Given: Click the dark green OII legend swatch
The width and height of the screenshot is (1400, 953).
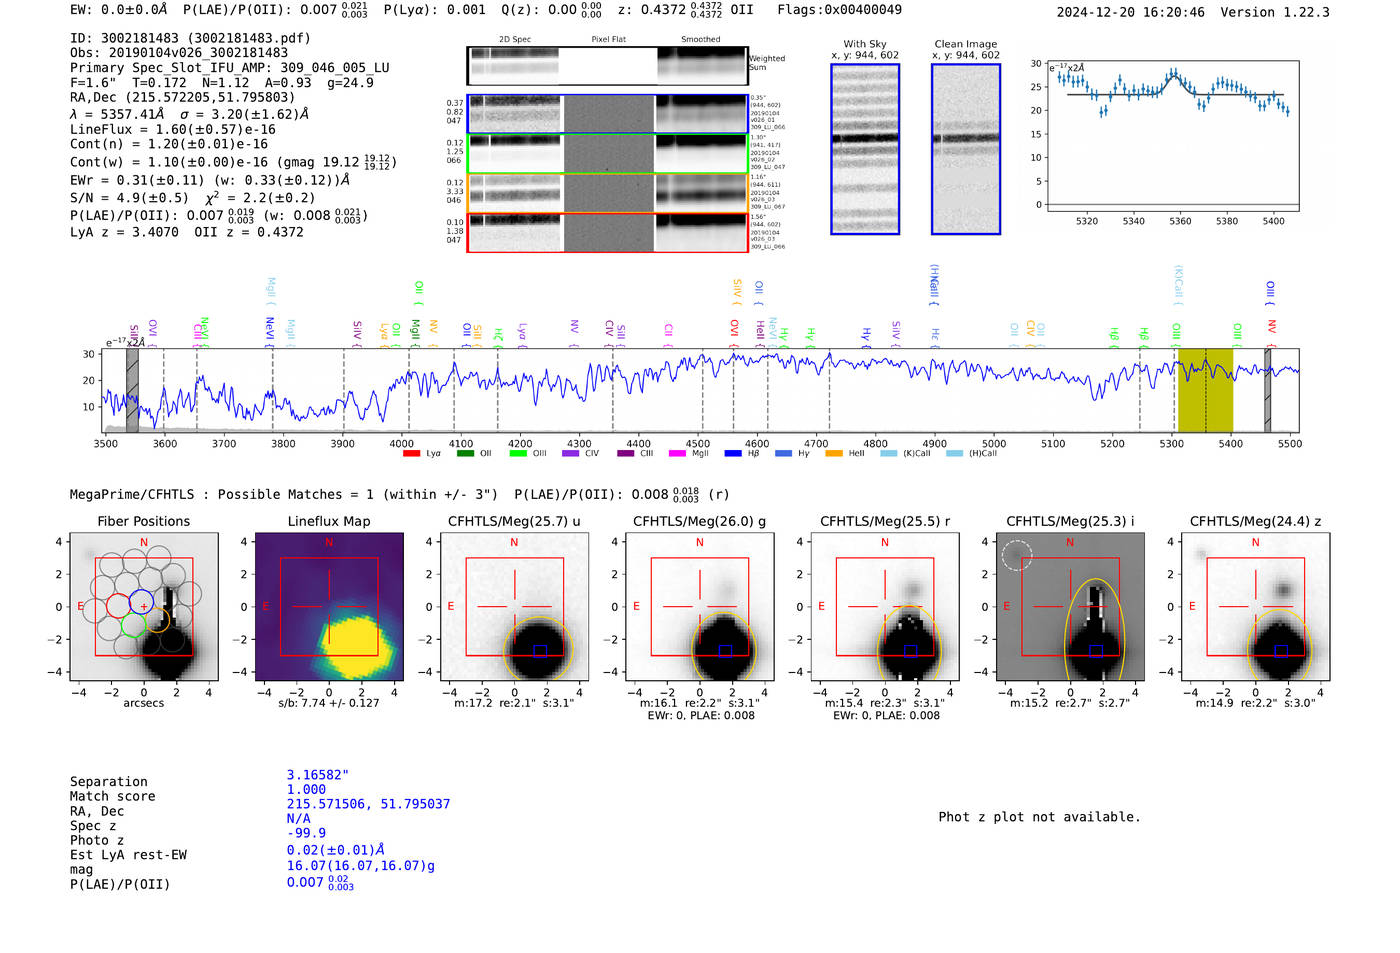Looking at the screenshot, I should 465,454.
